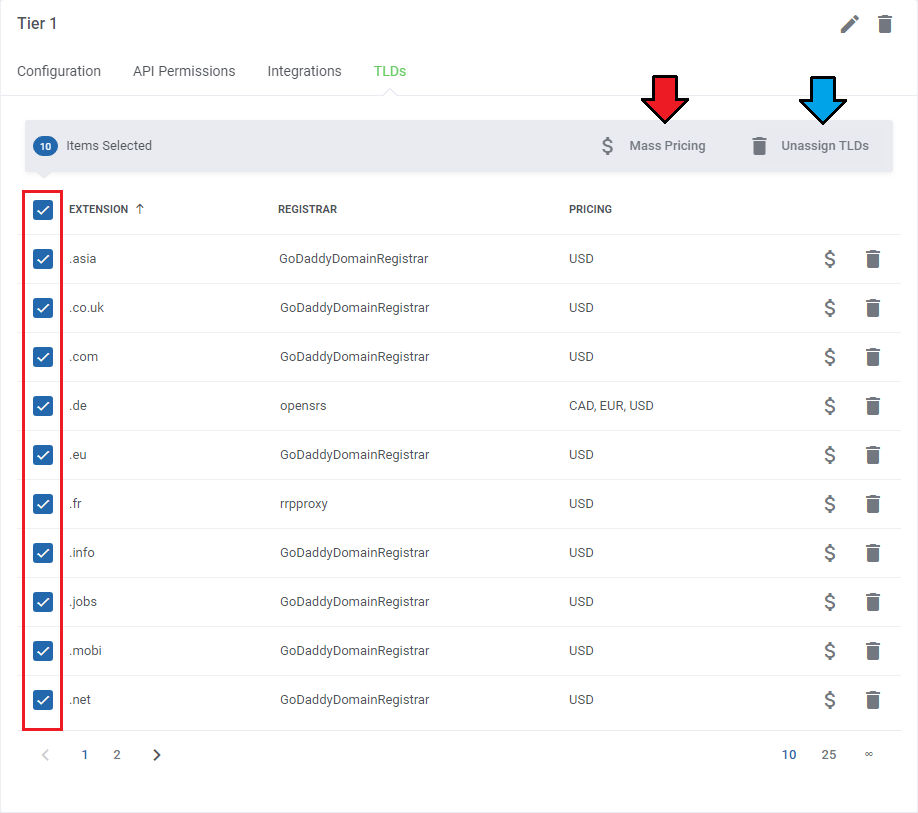Screen dimensions: 918x813
Task: Click the .com extension name
Action: [83, 357]
